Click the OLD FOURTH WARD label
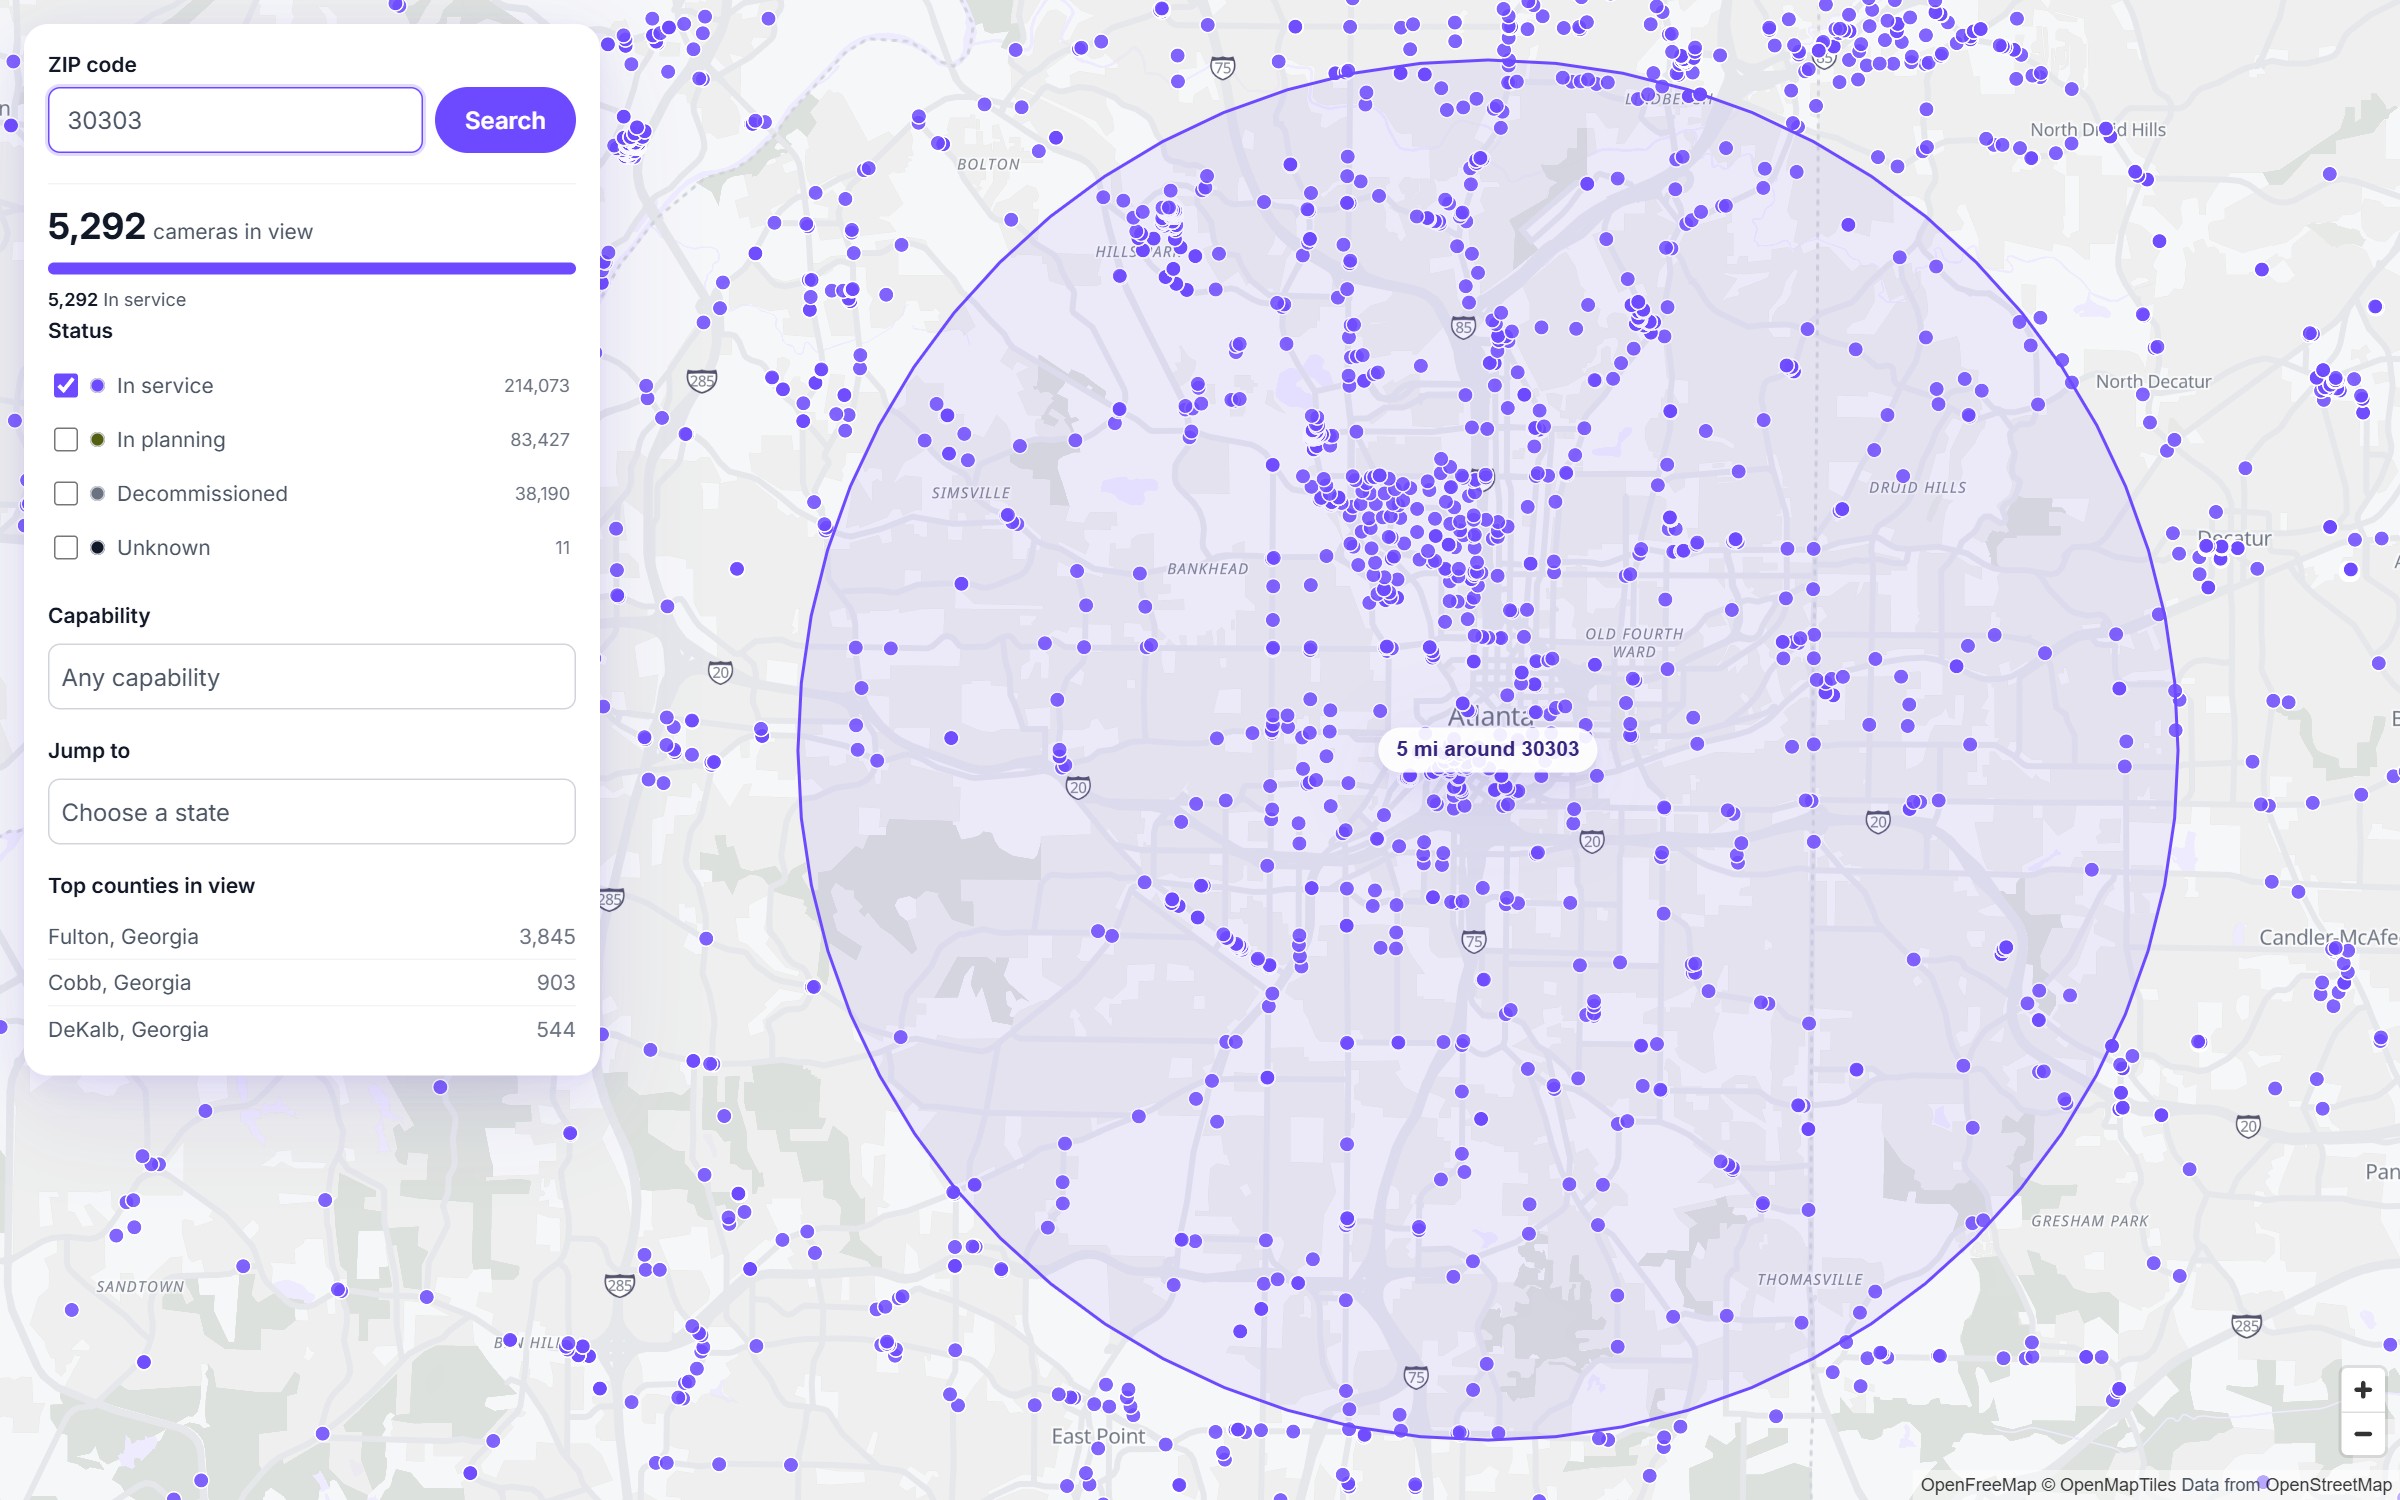Viewport: 2400px width, 1500px height. pyautogui.click(x=1634, y=643)
